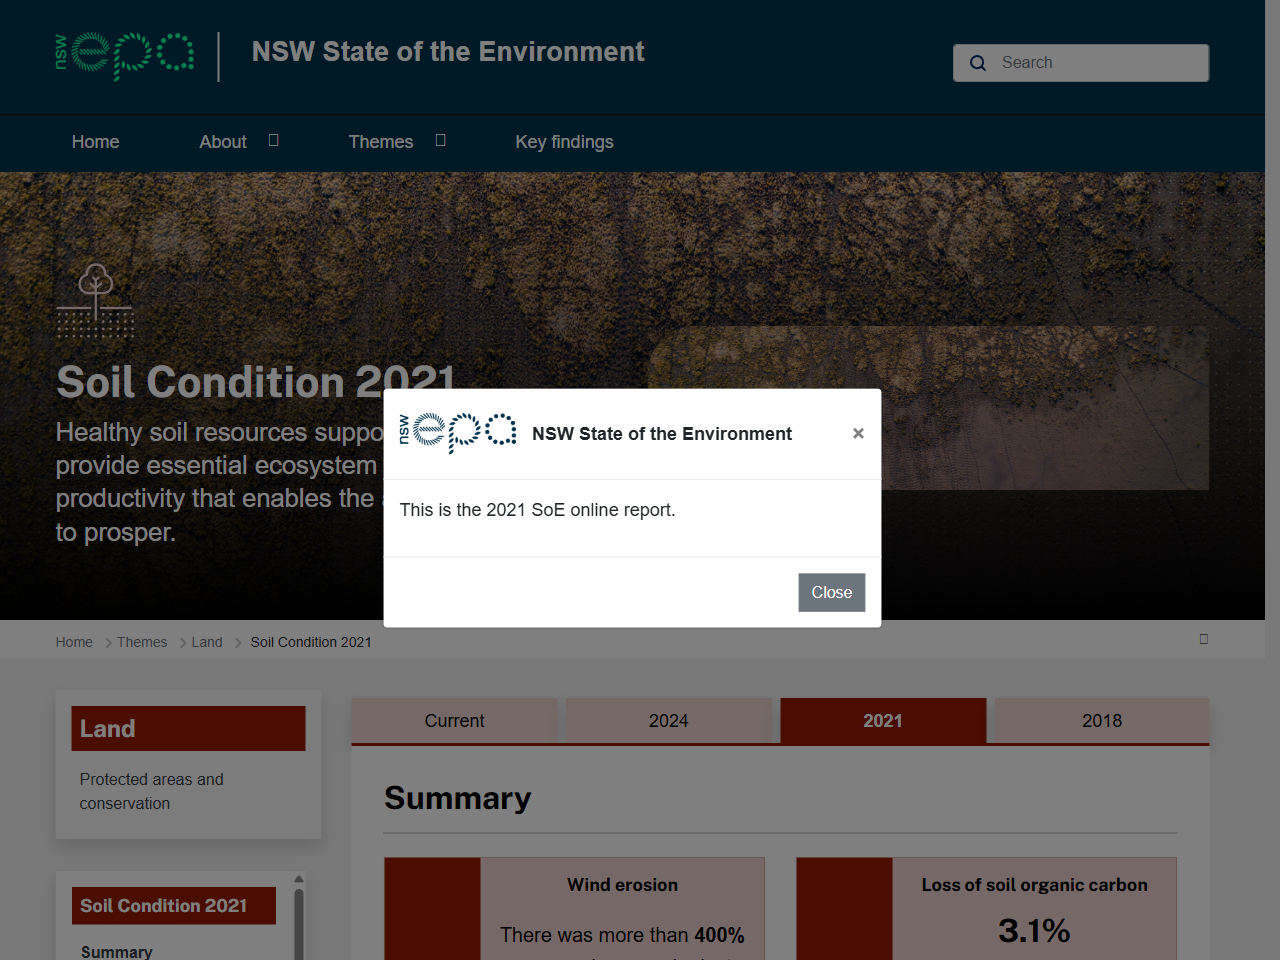The height and width of the screenshot is (960, 1280).
Task: Click the dark red icon on the Wind erosion card
Action: click(431, 908)
